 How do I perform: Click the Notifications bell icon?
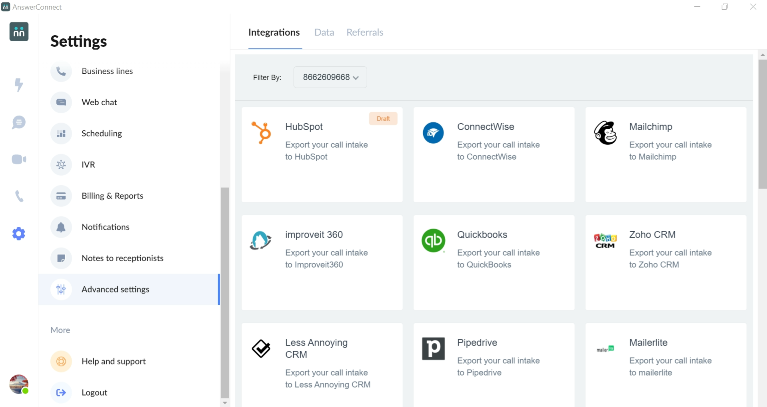[61, 227]
